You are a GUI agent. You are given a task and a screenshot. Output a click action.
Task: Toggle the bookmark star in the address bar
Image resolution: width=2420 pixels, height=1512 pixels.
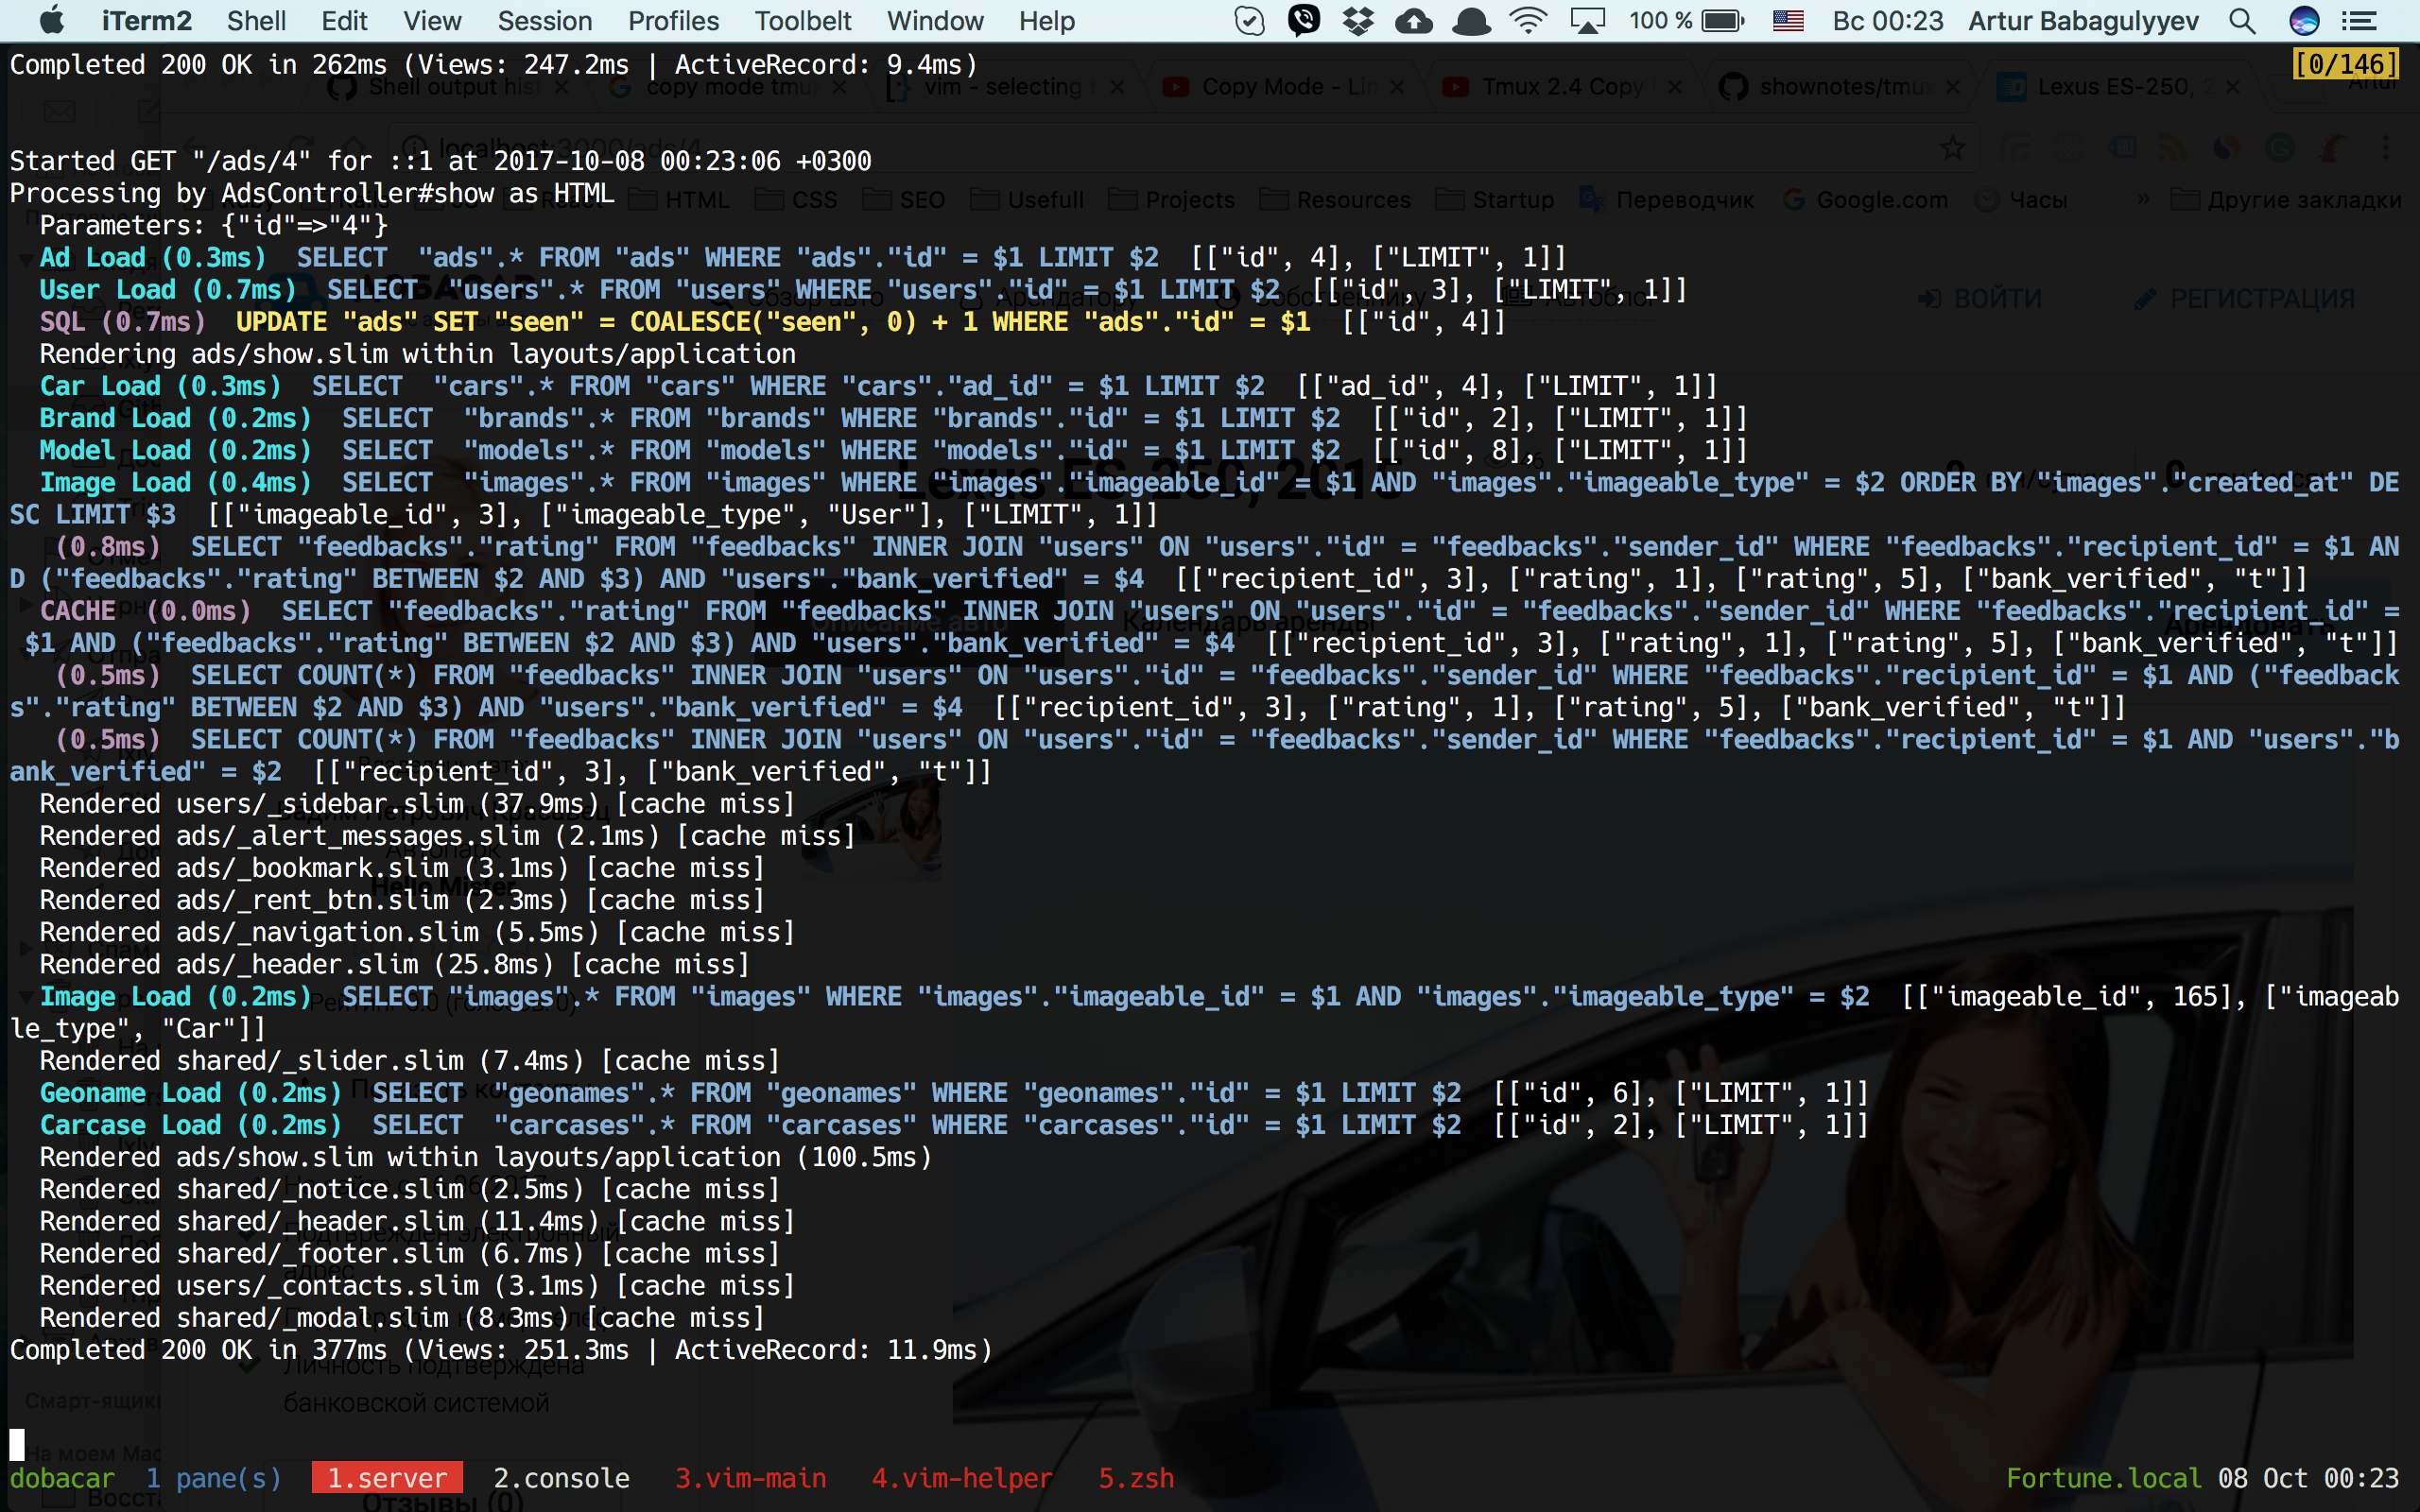pos(1953,148)
